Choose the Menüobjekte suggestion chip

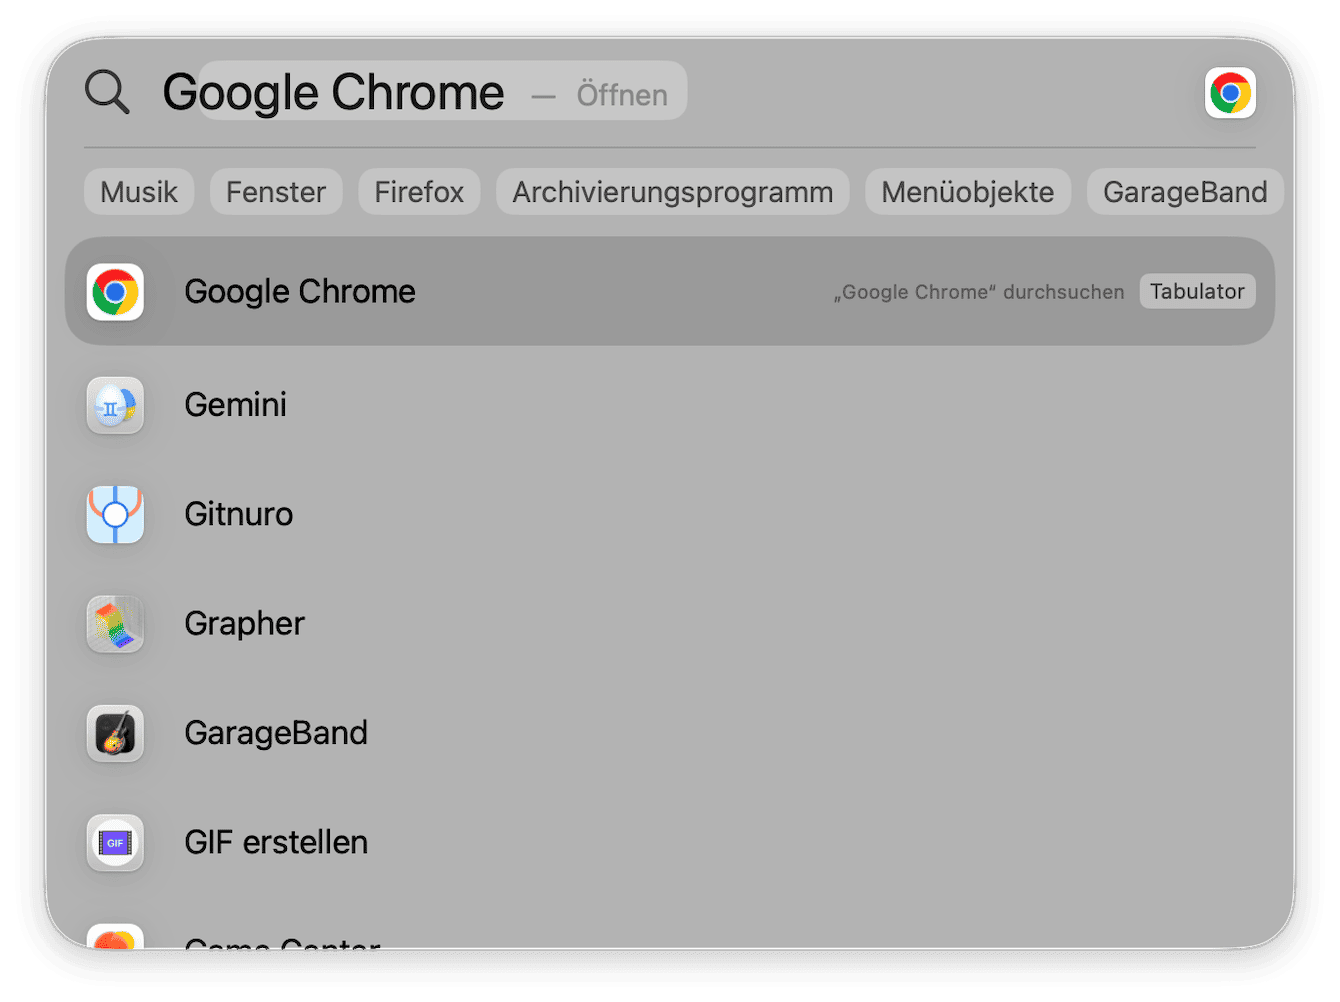(x=967, y=192)
